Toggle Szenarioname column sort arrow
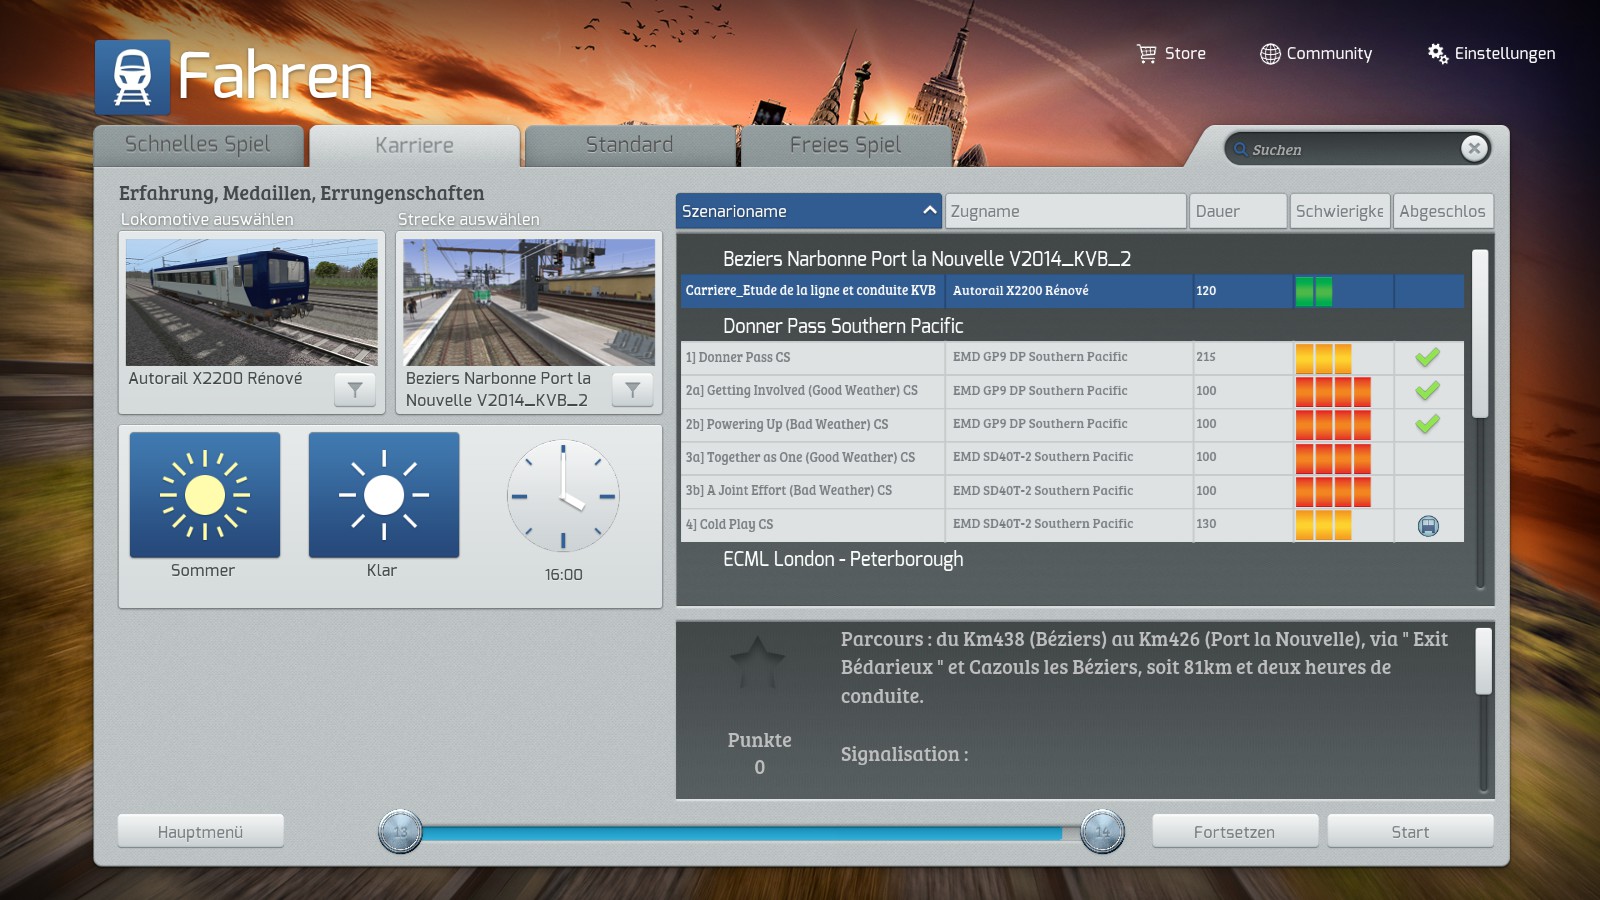Image resolution: width=1600 pixels, height=900 pixels. click(x=929, y=210)
